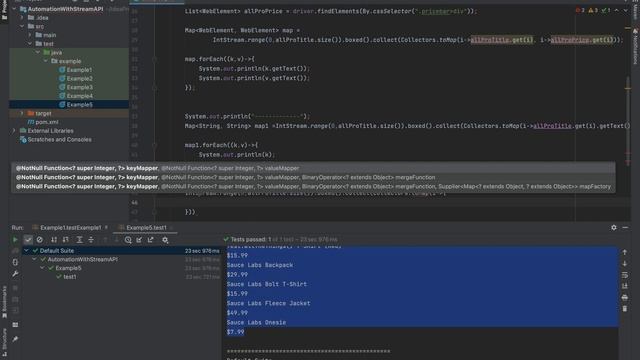Sort test results alphabetically

coord(54,240)
